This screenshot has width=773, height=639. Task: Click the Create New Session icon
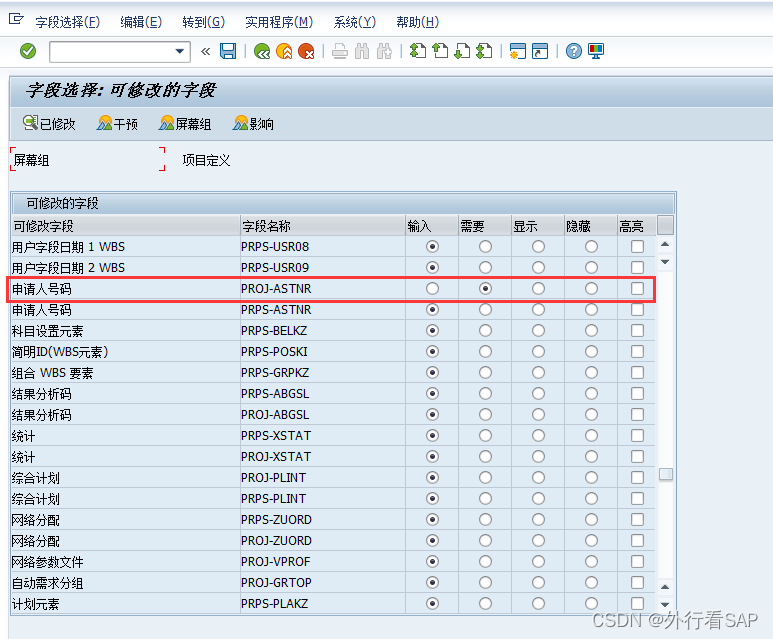(x=518, y=51)
